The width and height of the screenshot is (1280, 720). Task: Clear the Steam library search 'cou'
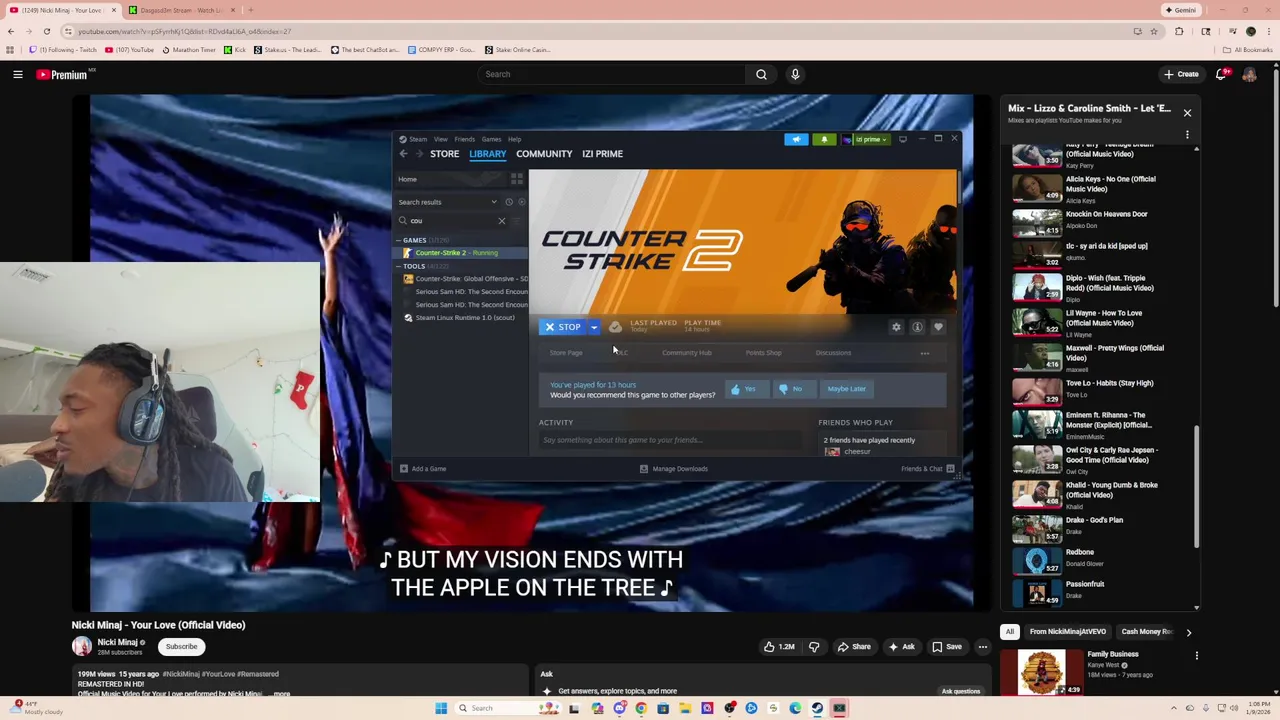coord(502,220)
